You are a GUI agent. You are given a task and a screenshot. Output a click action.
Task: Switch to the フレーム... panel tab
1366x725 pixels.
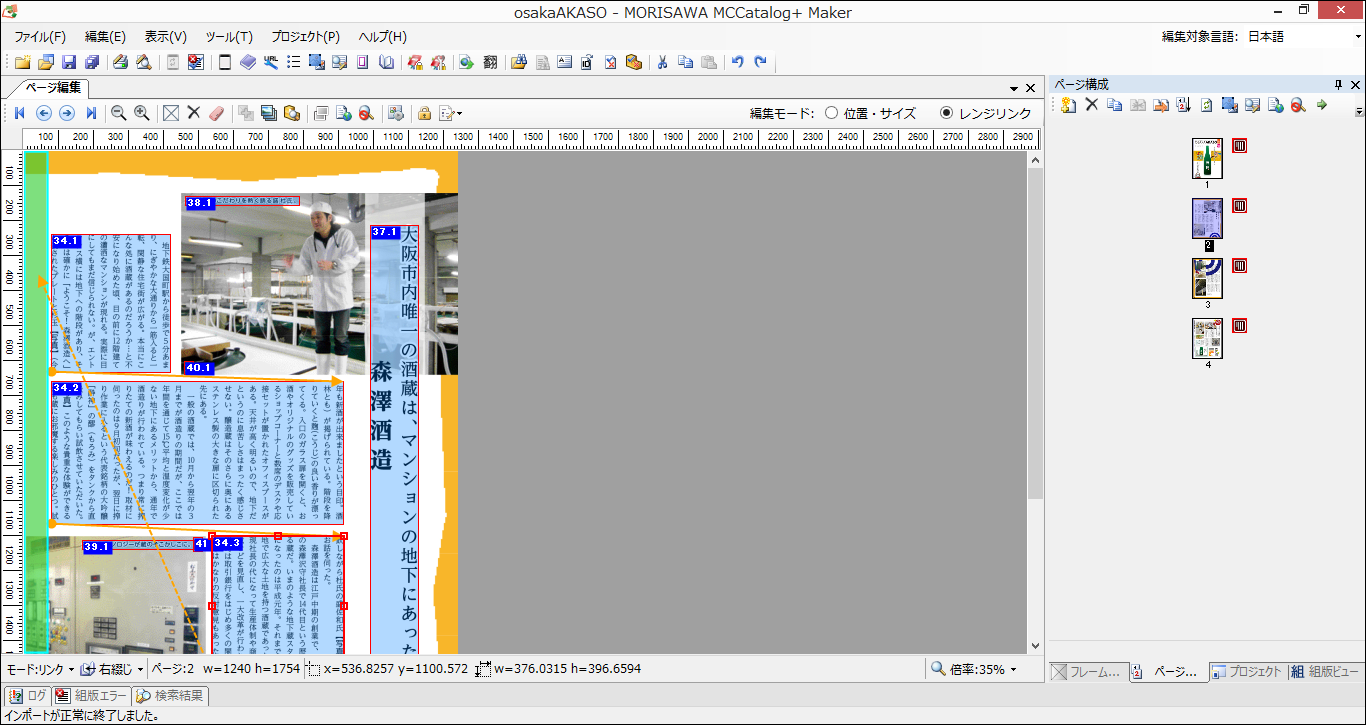pos(1087,672)
